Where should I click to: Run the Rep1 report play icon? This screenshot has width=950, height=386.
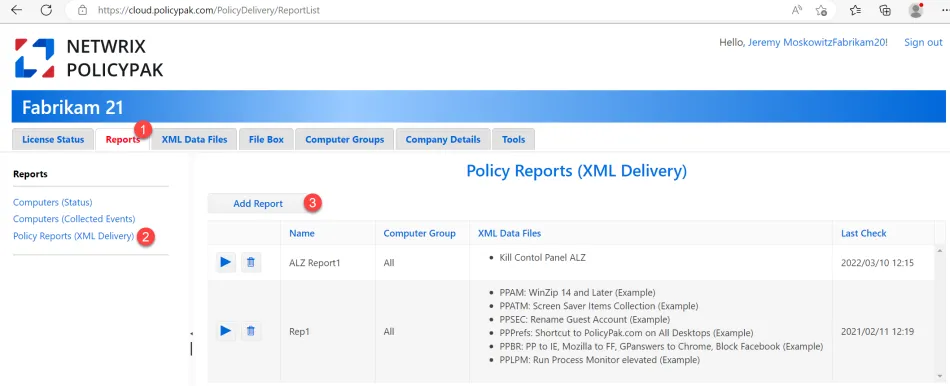click(225, 331)
